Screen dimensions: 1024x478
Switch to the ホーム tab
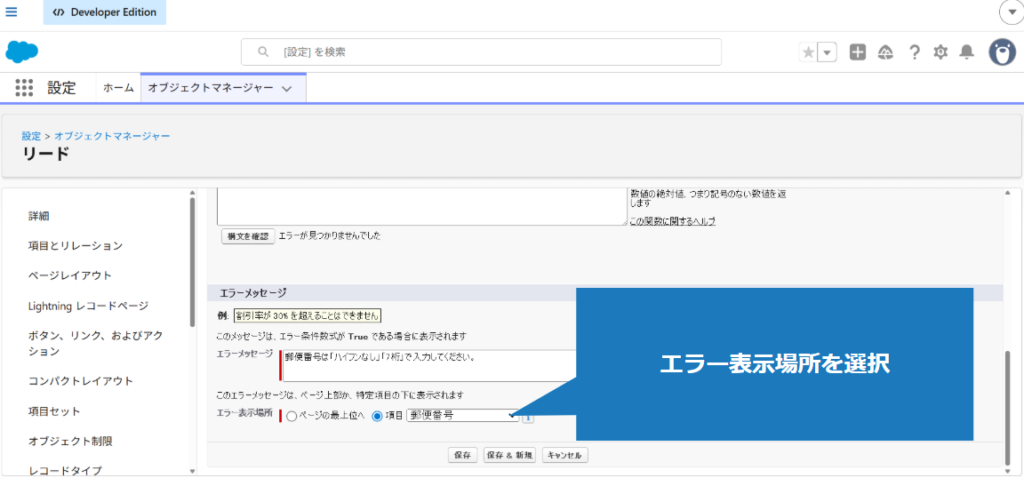[118, 88]
